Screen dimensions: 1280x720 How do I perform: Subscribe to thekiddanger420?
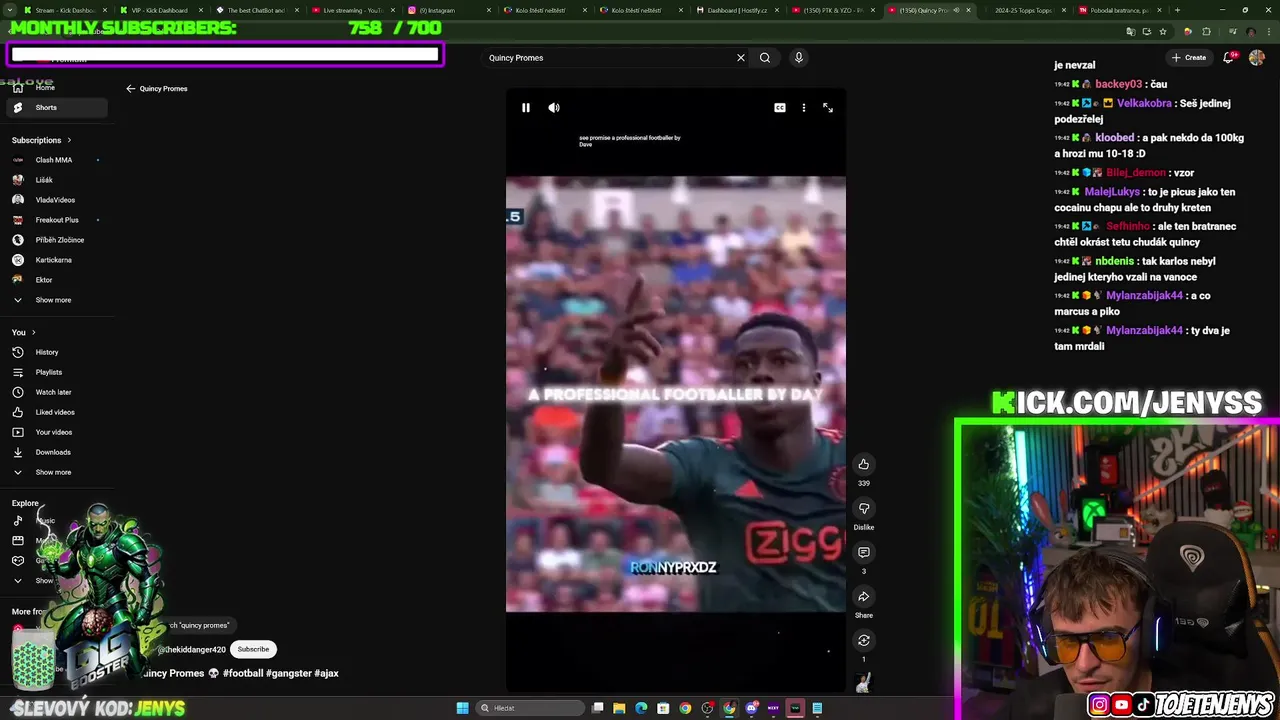[x=253, y=649]
